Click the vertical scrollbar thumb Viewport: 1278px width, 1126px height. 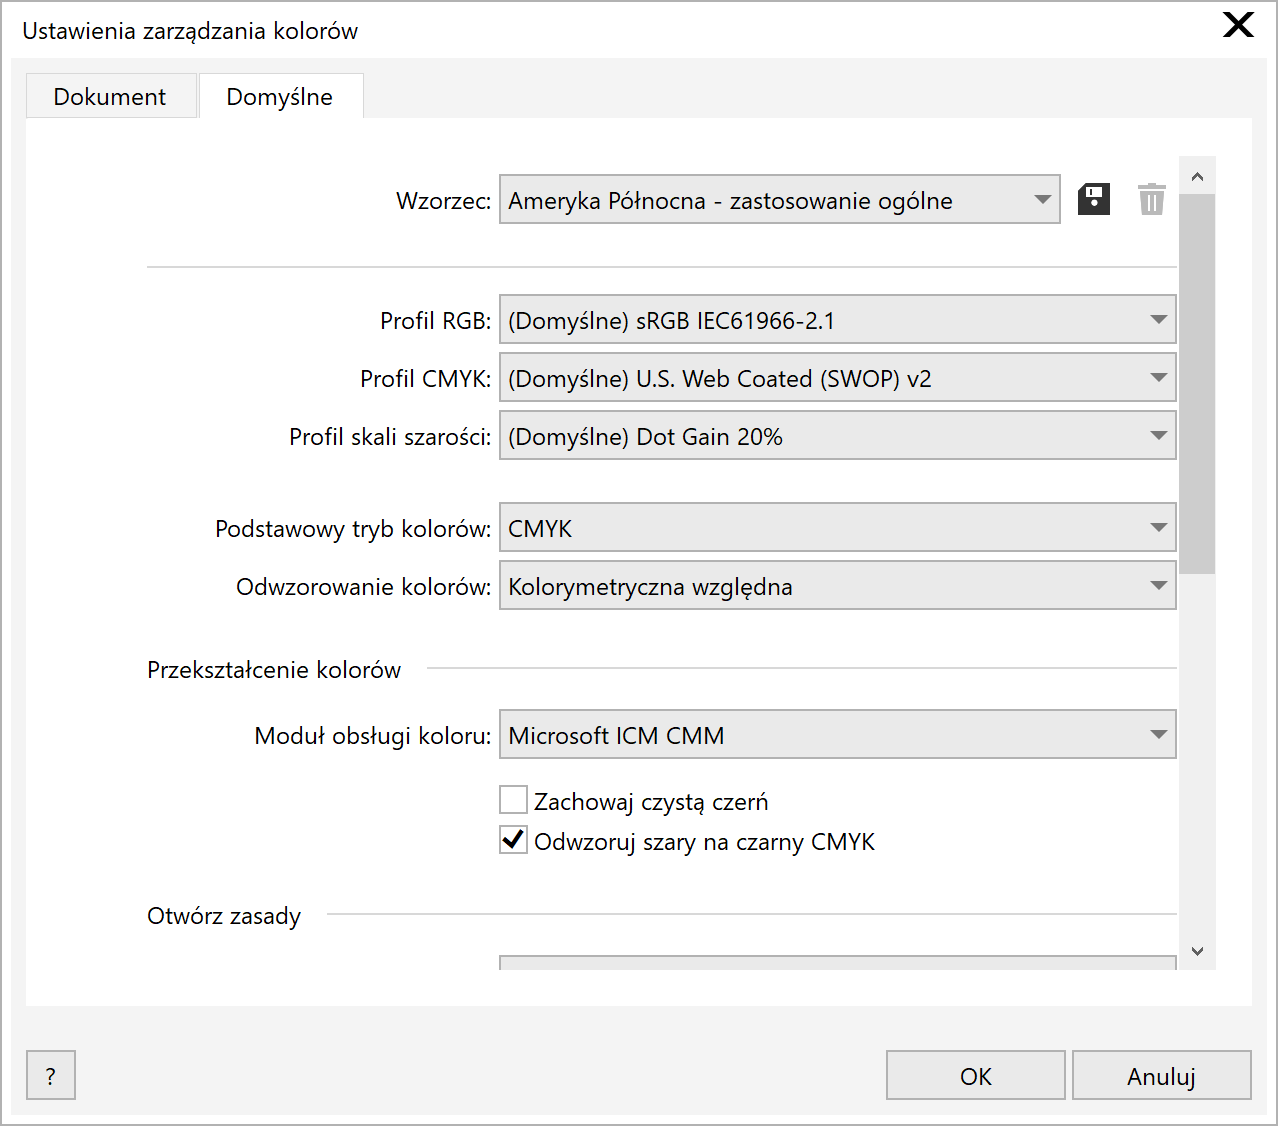pos(1197,384)
